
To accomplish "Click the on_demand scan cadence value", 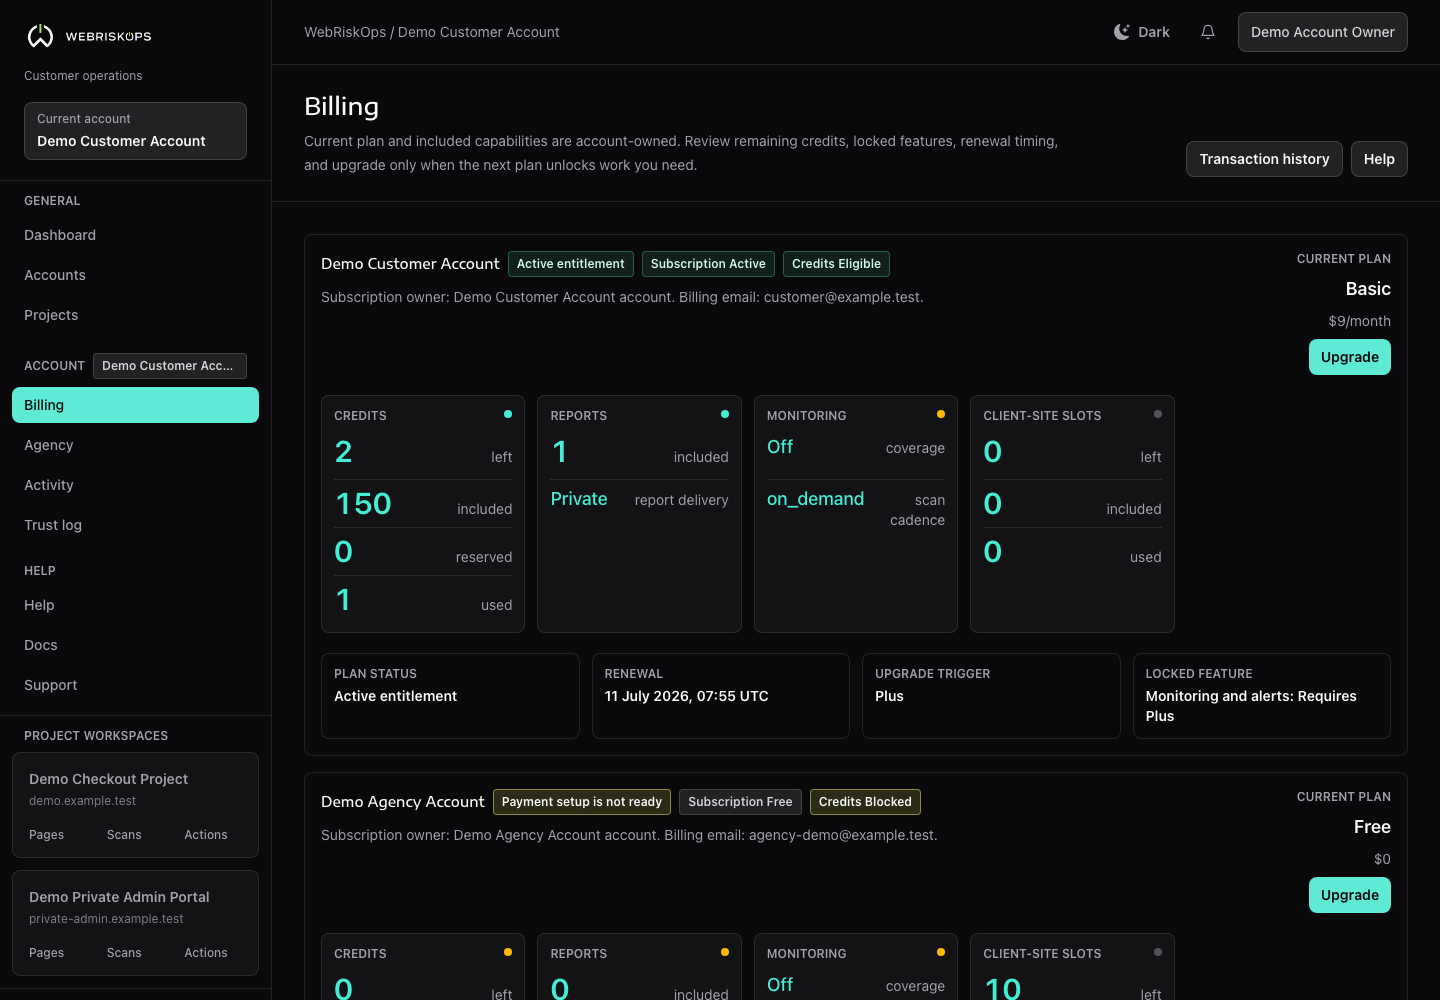I will [x=815, y=499].
